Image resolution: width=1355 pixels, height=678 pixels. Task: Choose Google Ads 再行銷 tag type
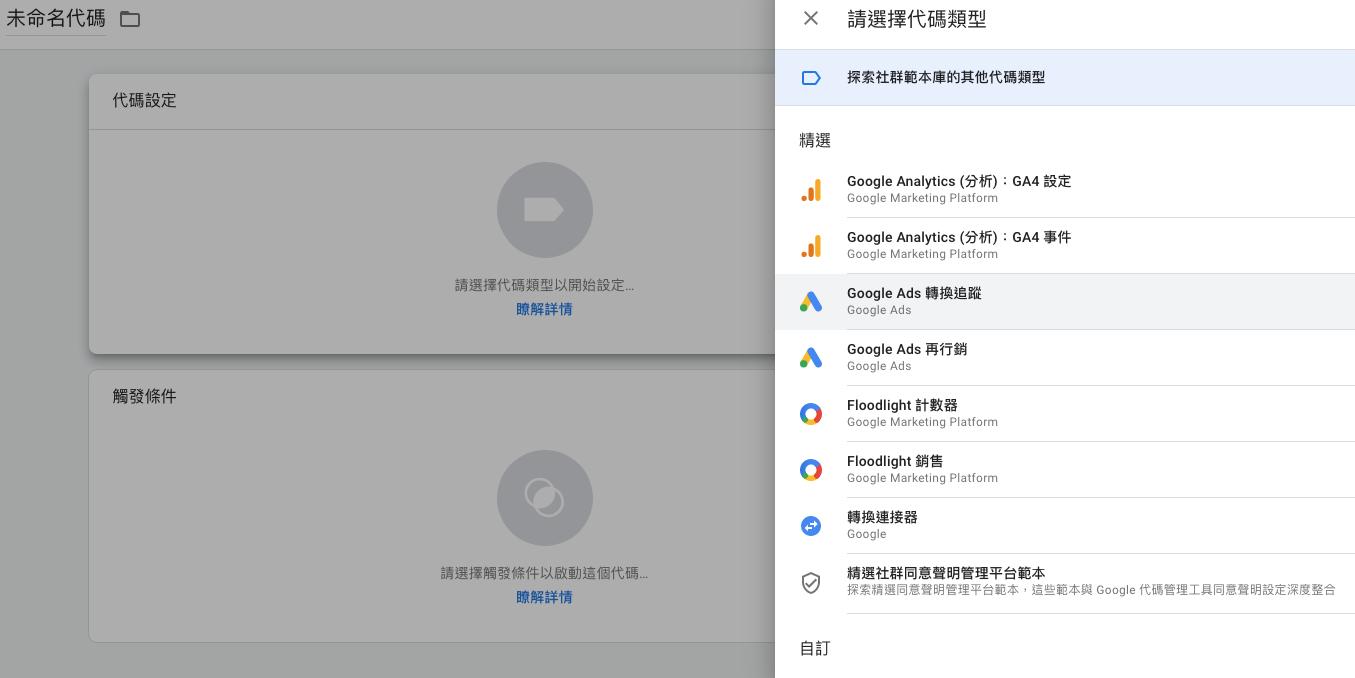[x=1065, y=358]
